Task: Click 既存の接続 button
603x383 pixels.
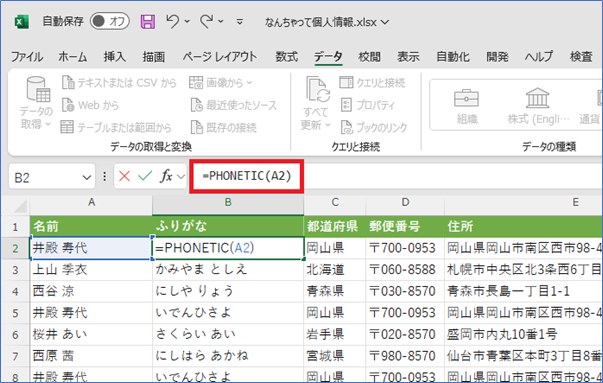Action: 224,127
